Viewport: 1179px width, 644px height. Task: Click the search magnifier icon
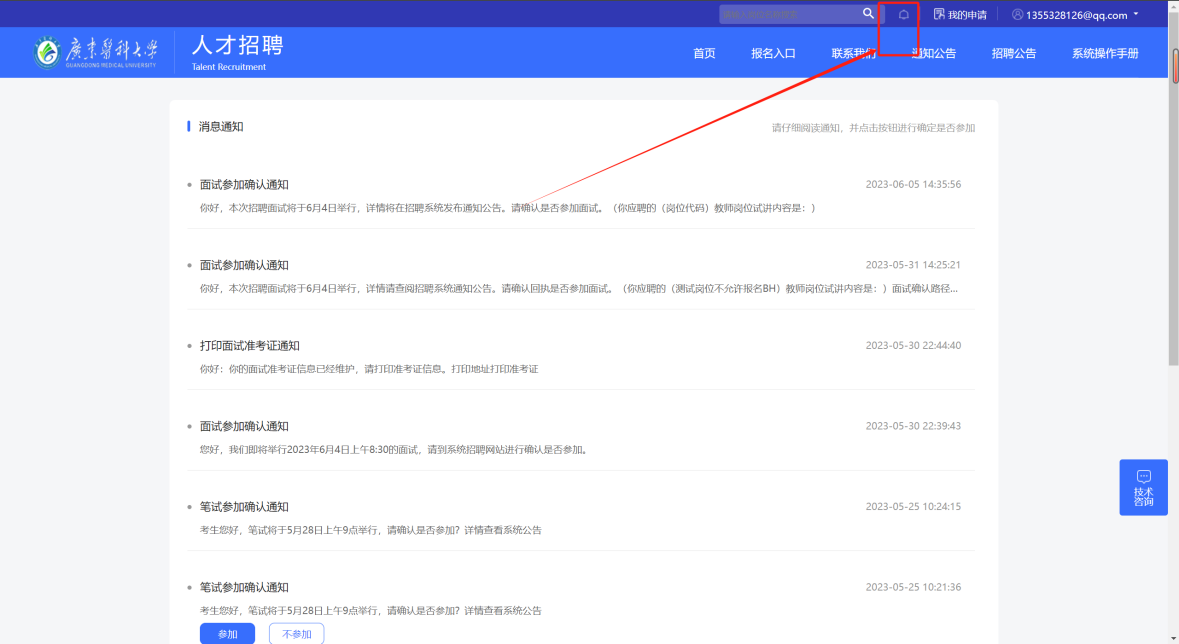coord(868,14)
